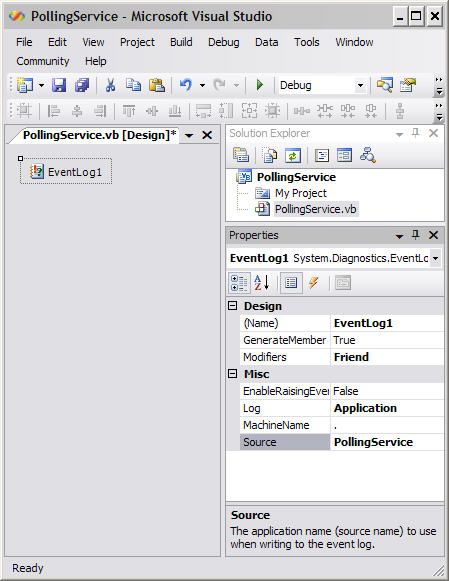
Task: Click the Save floppy disk icon
Action: [59, 85]
